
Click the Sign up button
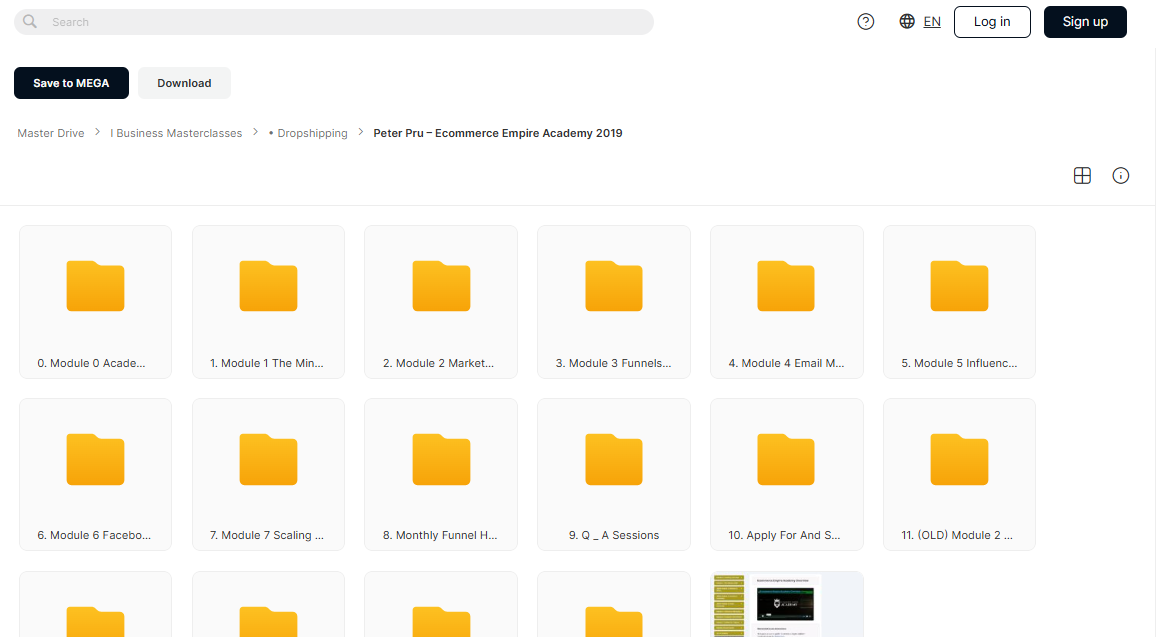coord(1084,21)
